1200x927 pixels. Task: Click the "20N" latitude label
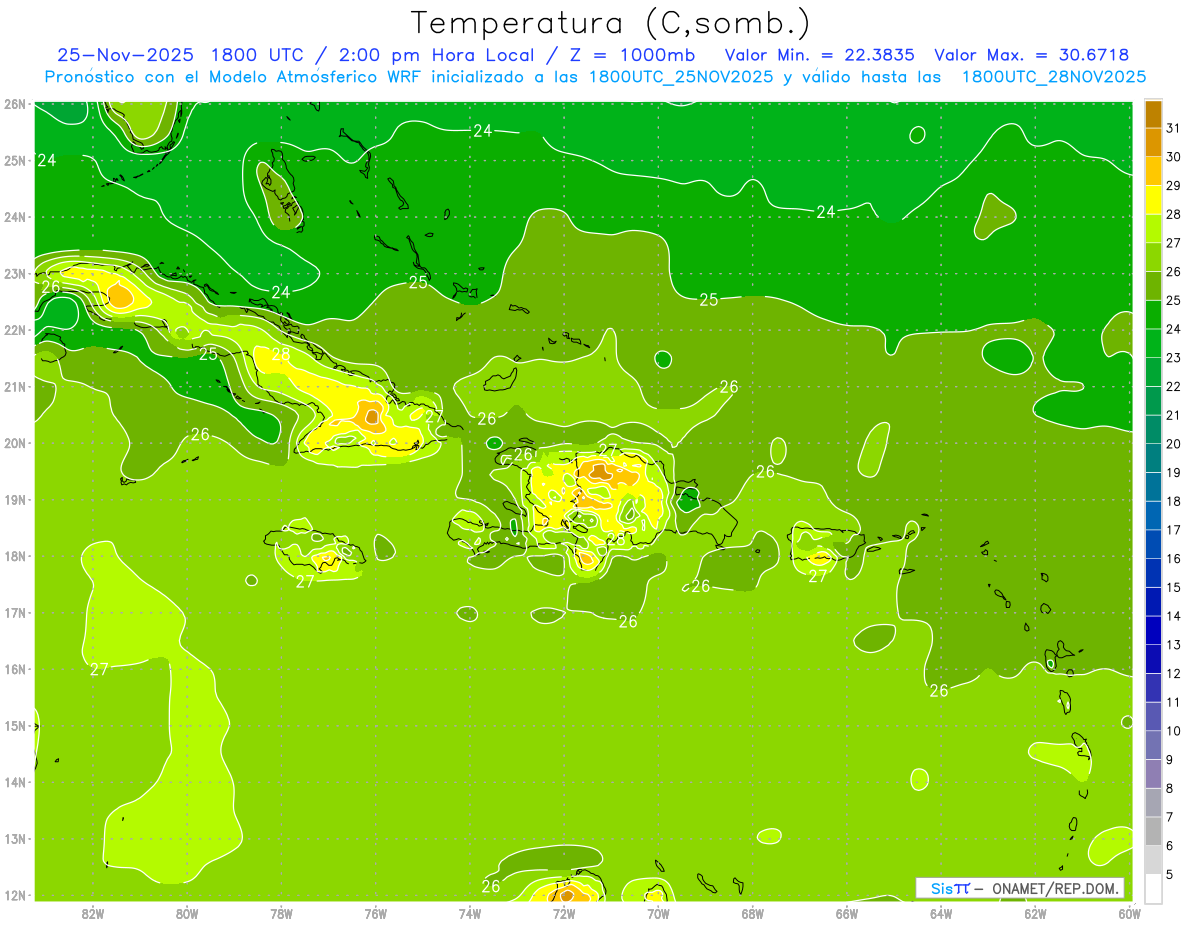tap(15, 442)
